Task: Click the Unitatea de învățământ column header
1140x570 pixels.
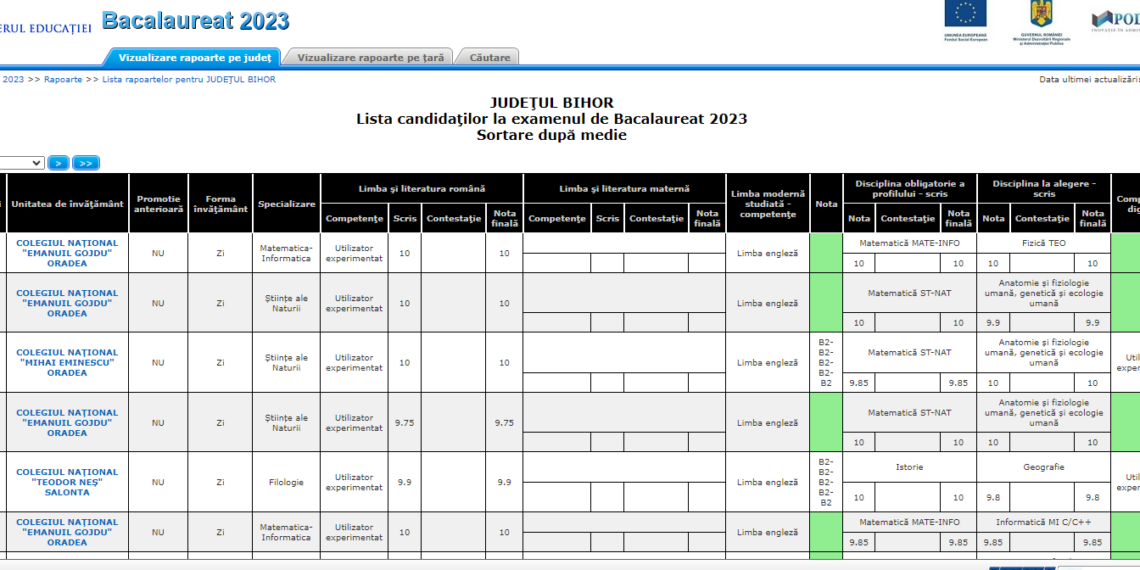Action: (67, 204)
